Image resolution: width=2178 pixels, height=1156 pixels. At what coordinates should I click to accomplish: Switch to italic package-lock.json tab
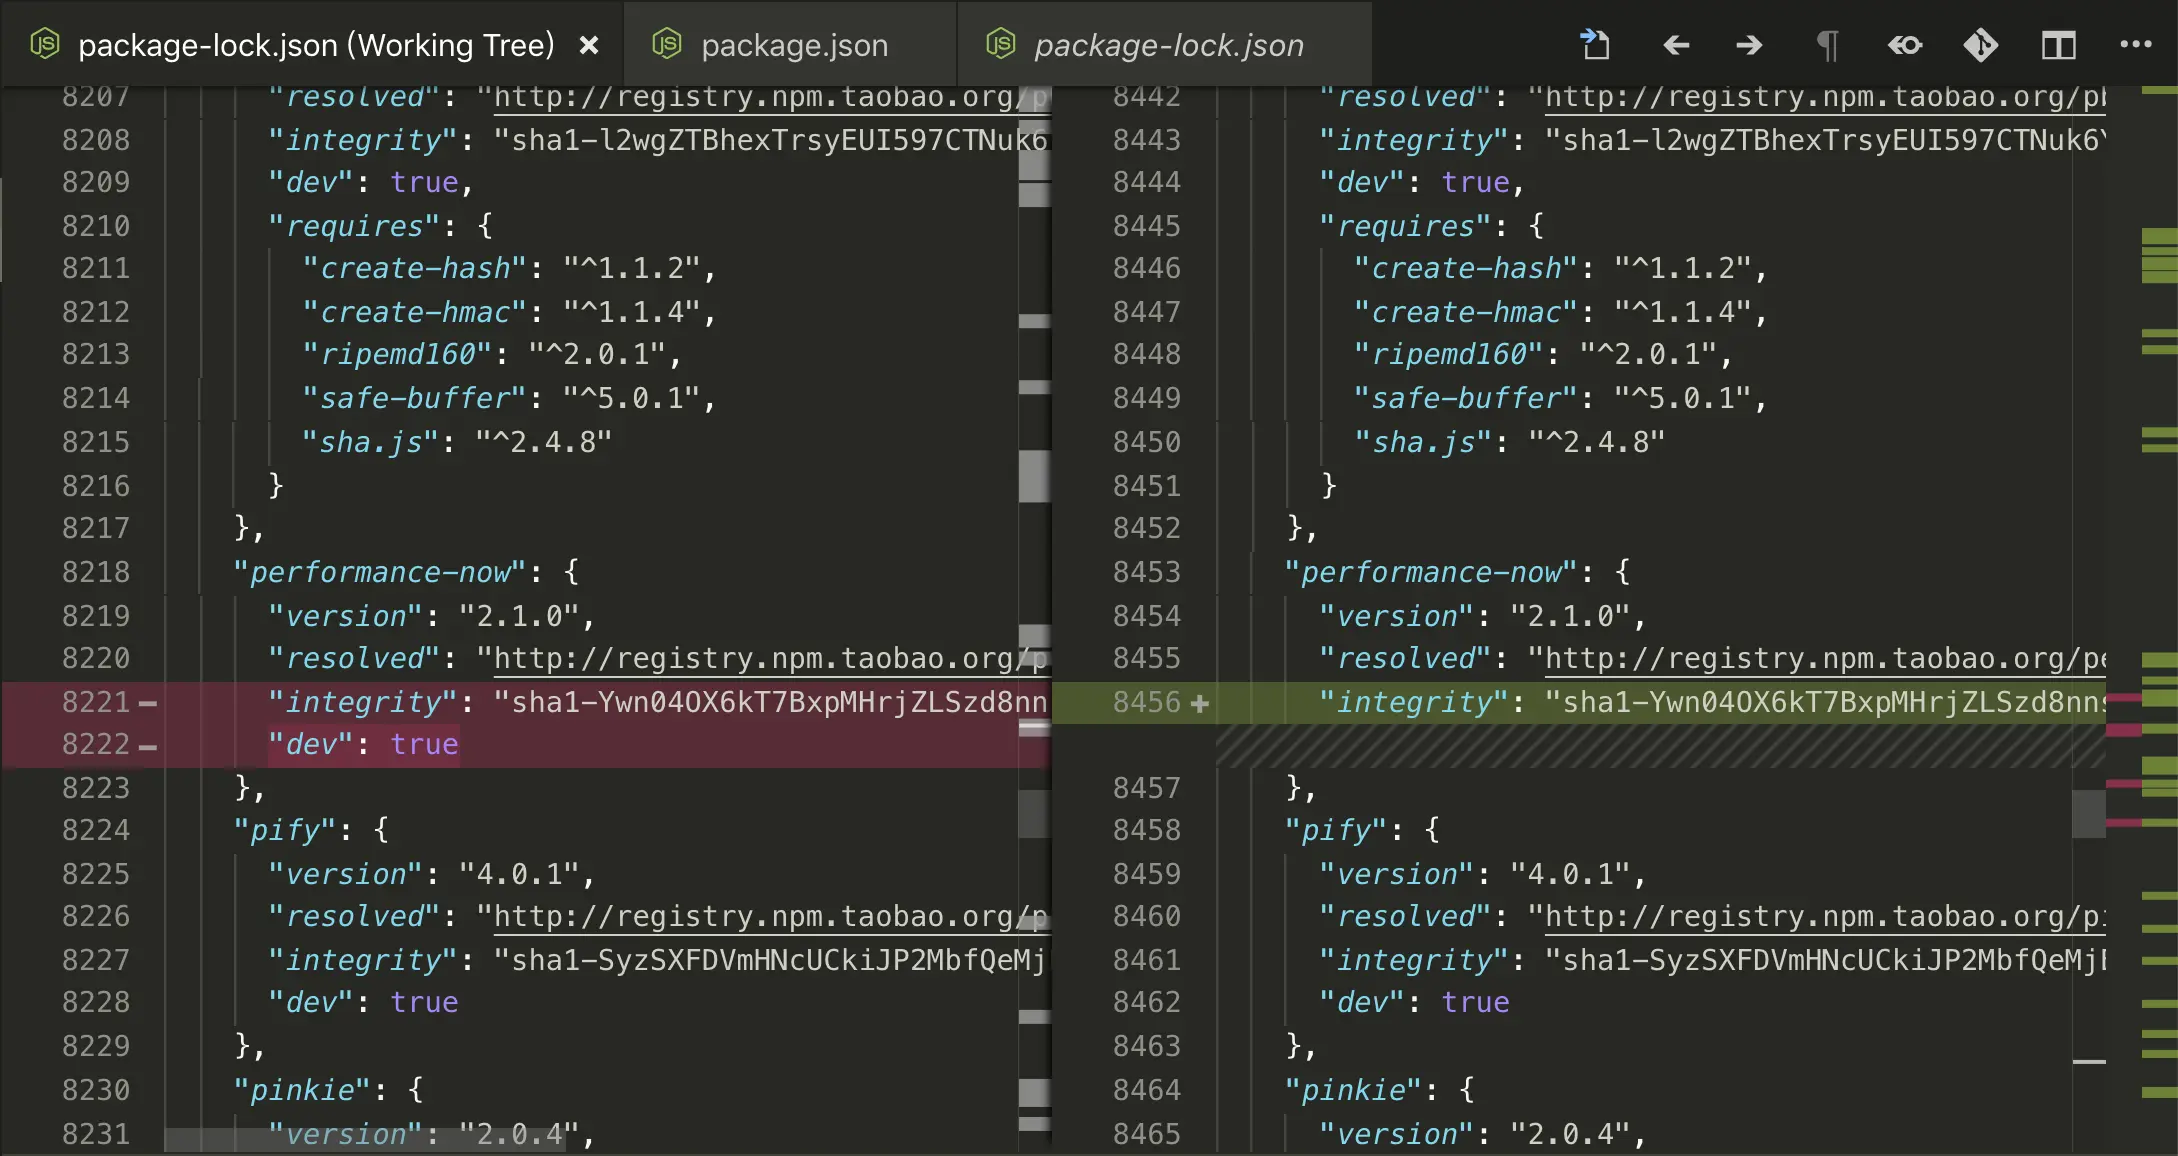(1168, 45)
